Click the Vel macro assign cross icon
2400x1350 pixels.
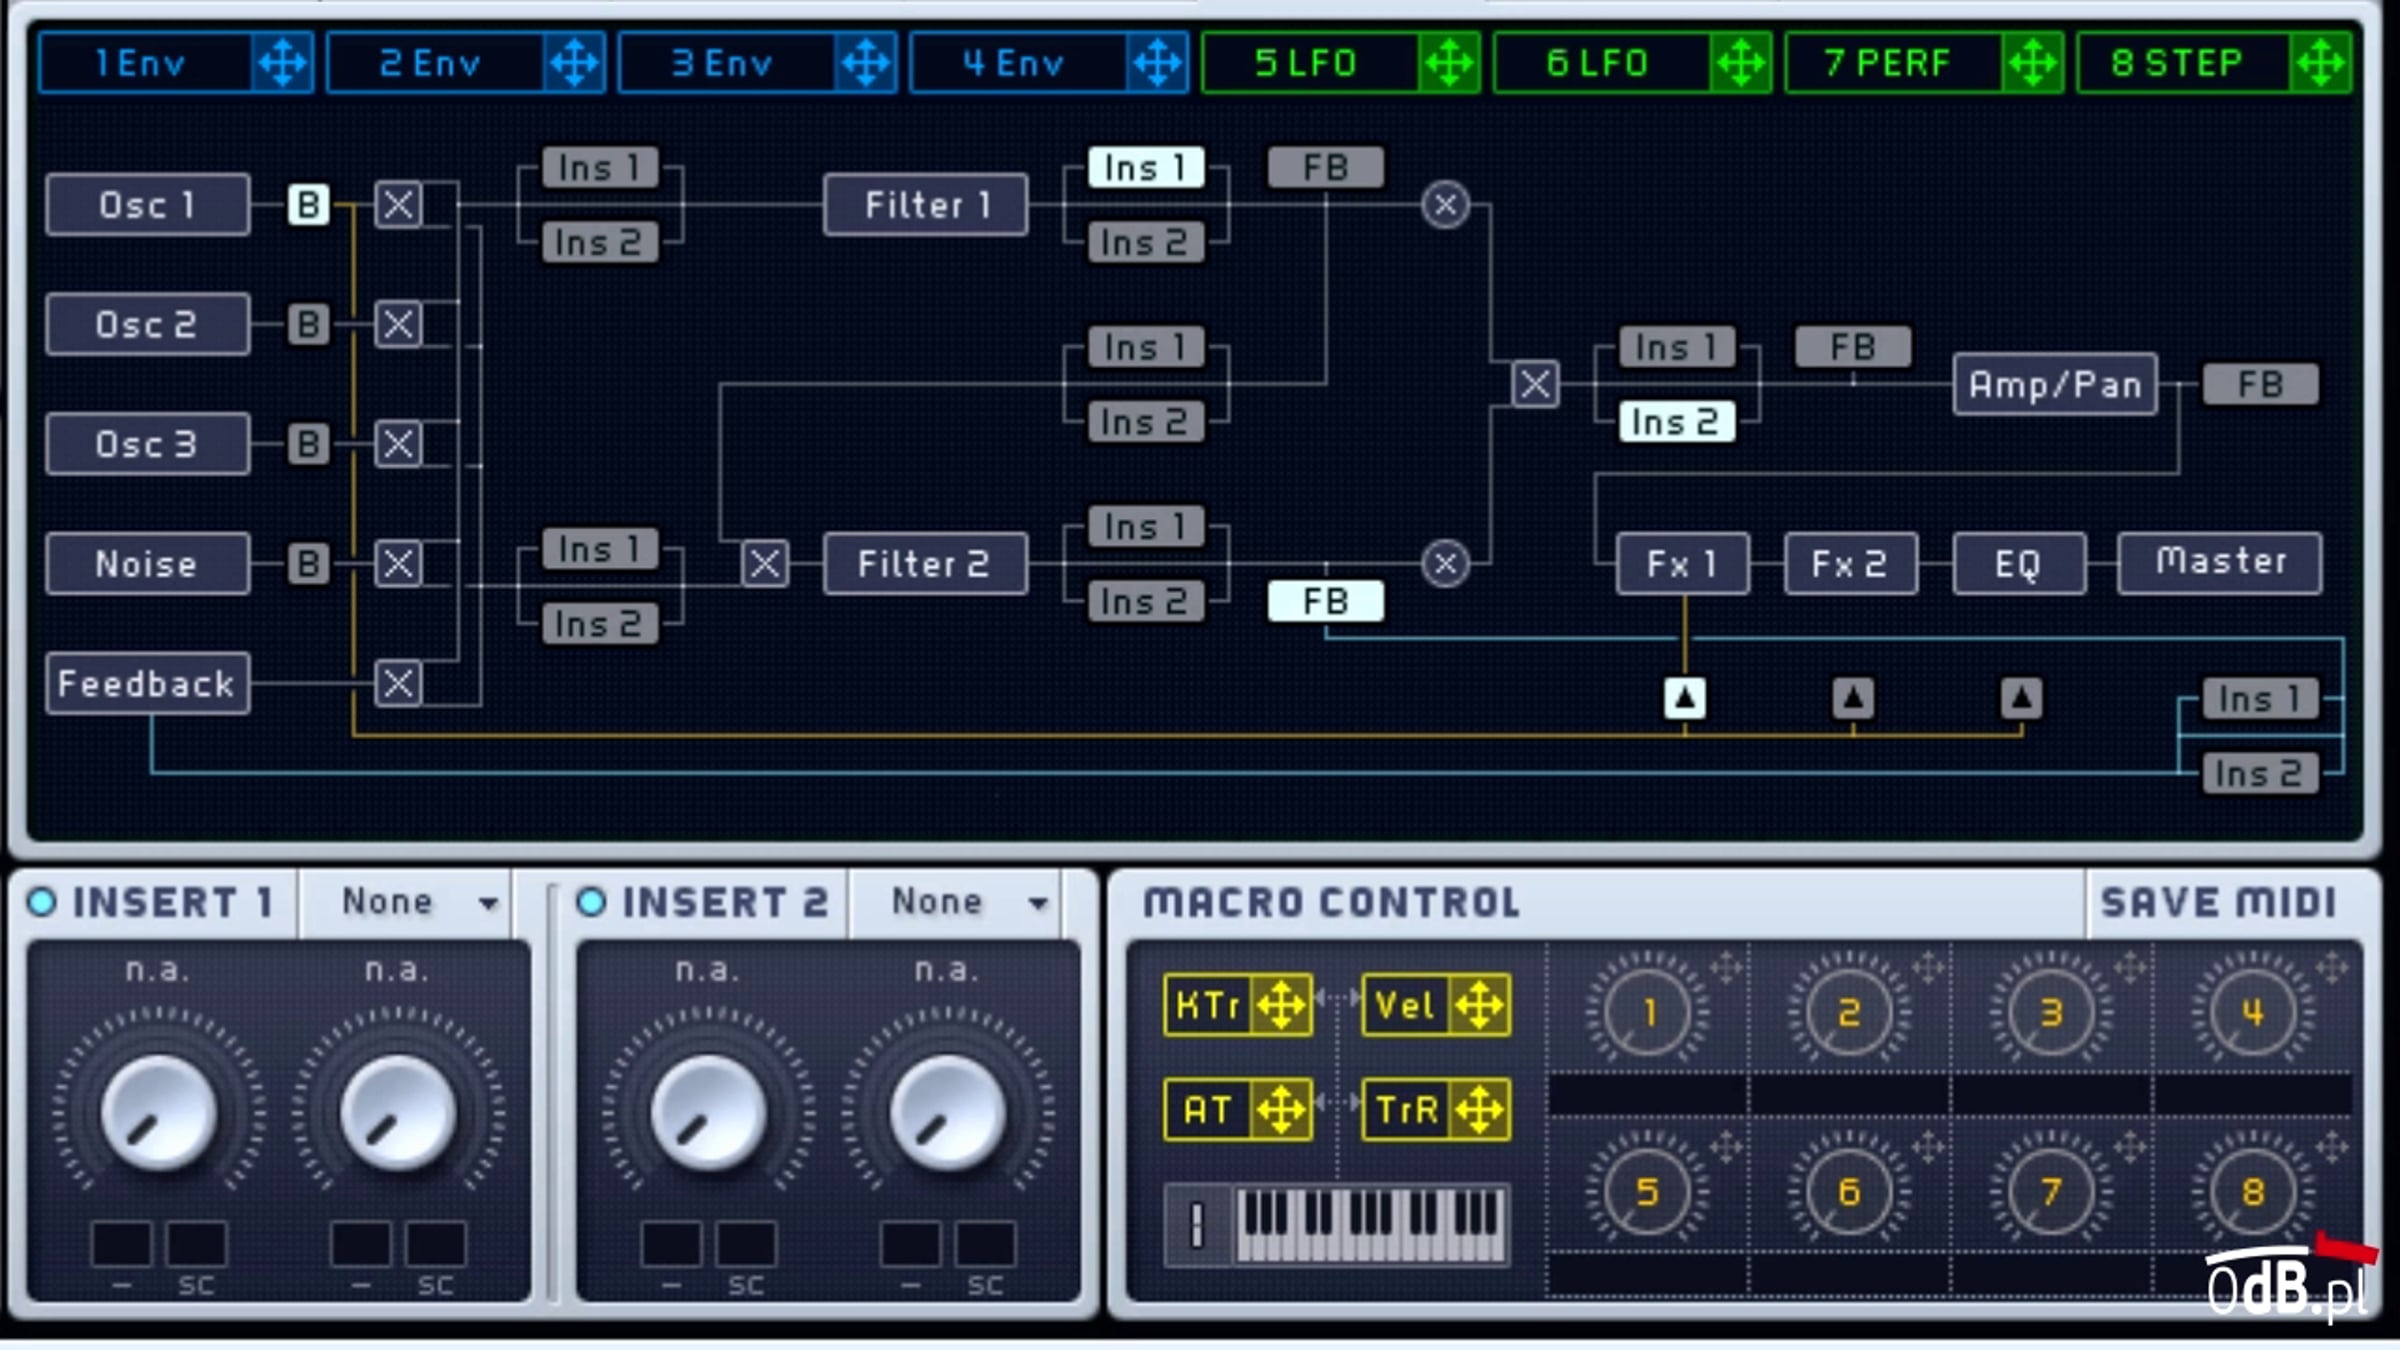(1479, 1005)
